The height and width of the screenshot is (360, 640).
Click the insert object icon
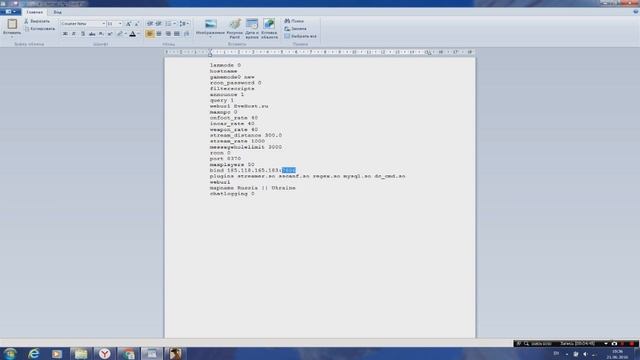point(269,24)
